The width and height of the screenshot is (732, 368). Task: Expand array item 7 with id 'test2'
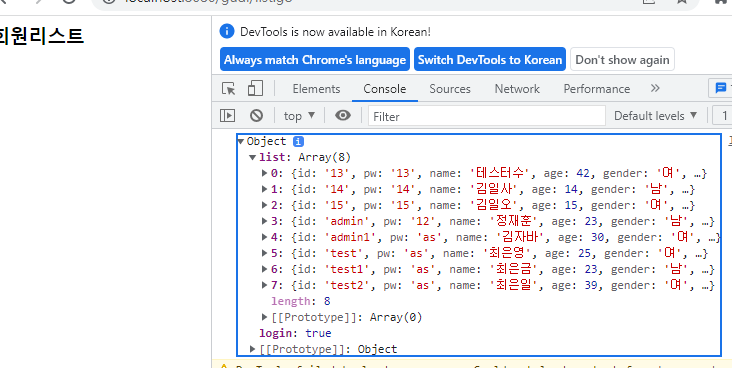[265, 285]
